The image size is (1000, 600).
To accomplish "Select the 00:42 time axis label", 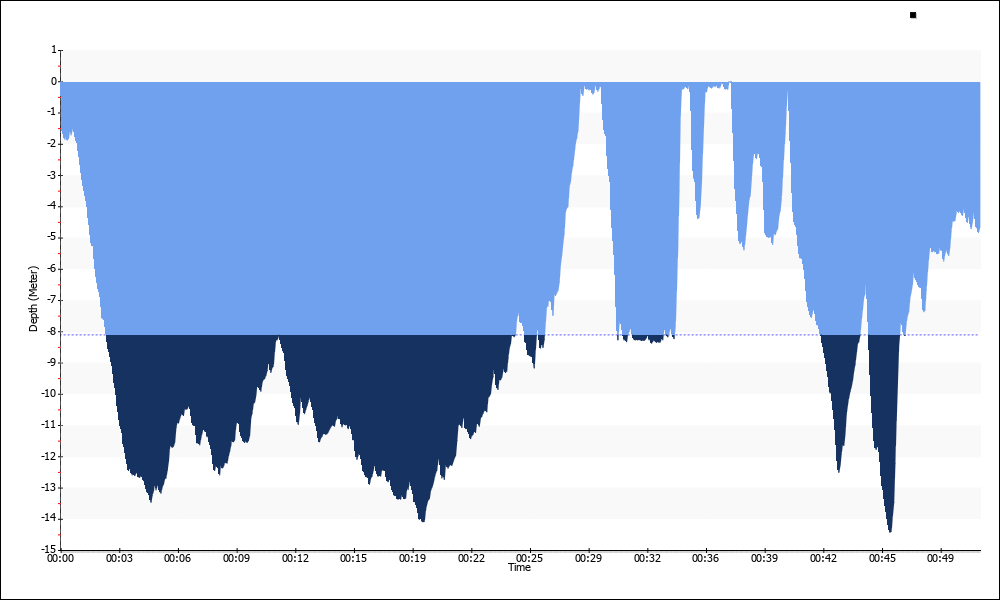I will [x=823, y=559].
